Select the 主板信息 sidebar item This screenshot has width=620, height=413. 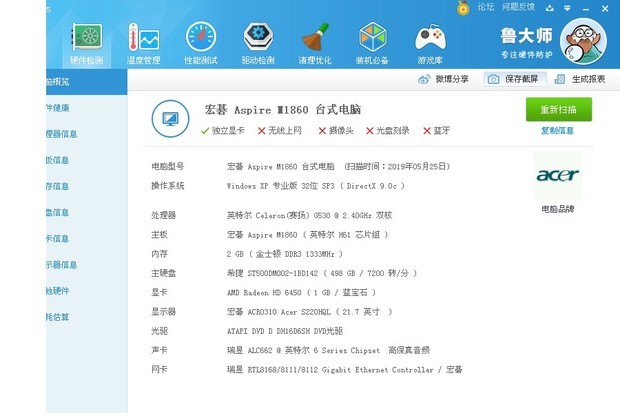coord(87,160)
